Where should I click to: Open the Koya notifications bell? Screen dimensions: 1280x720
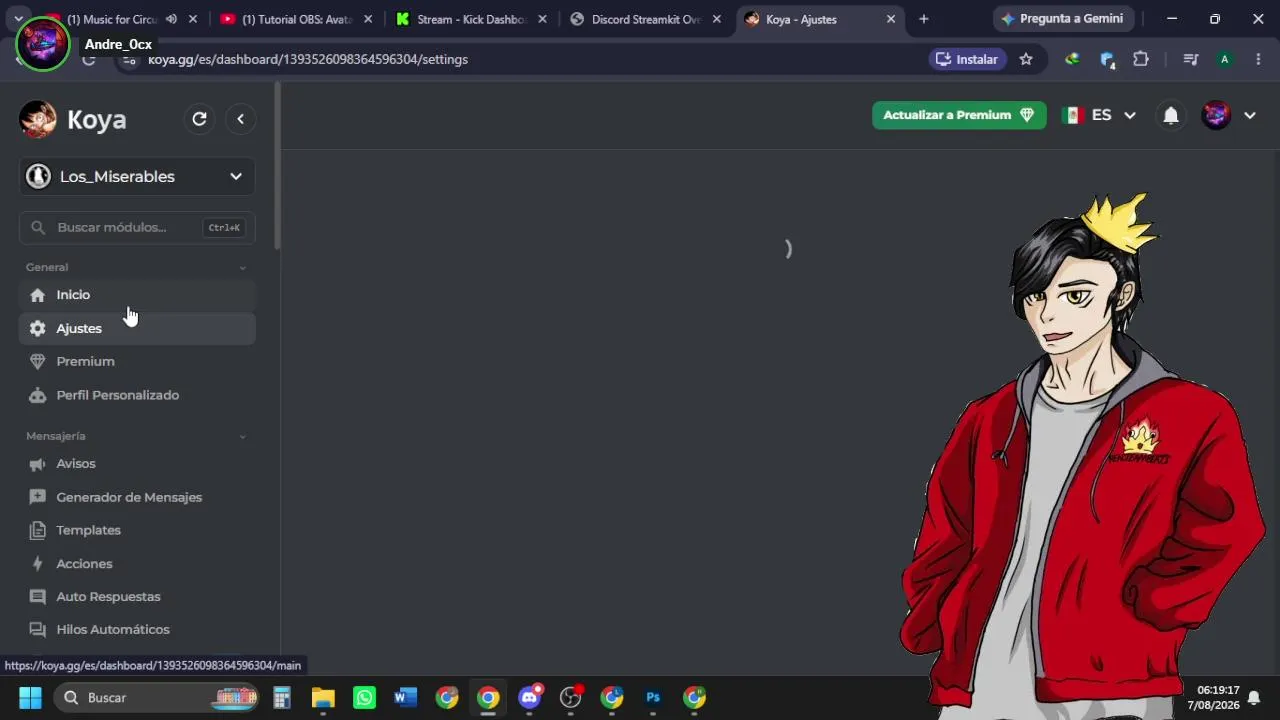click(x=1171, y=115)
